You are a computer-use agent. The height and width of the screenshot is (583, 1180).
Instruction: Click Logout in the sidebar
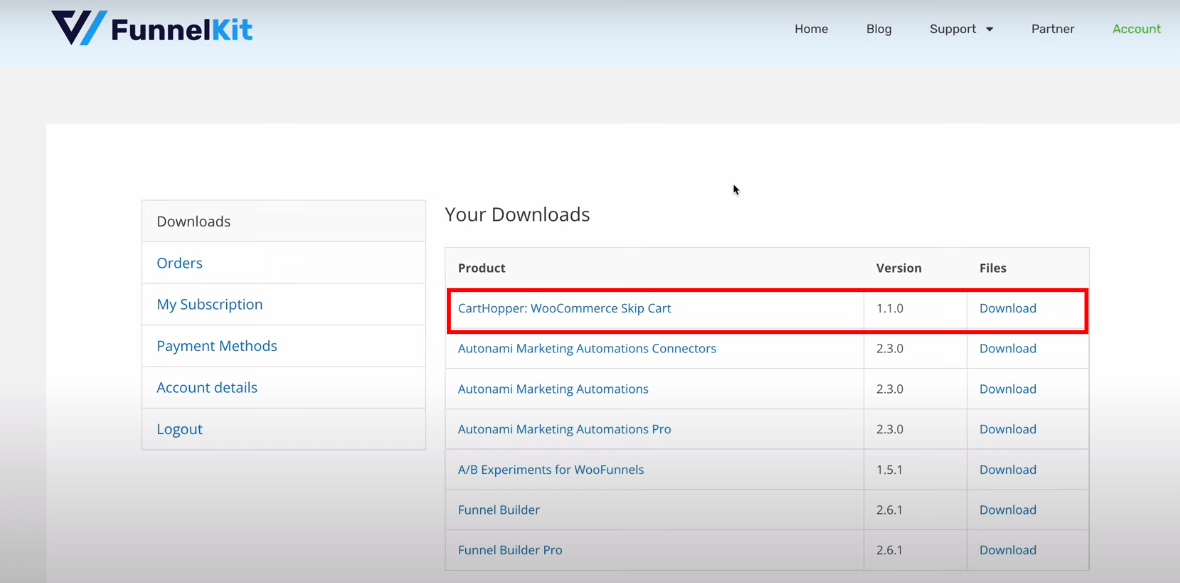(179, 428)
